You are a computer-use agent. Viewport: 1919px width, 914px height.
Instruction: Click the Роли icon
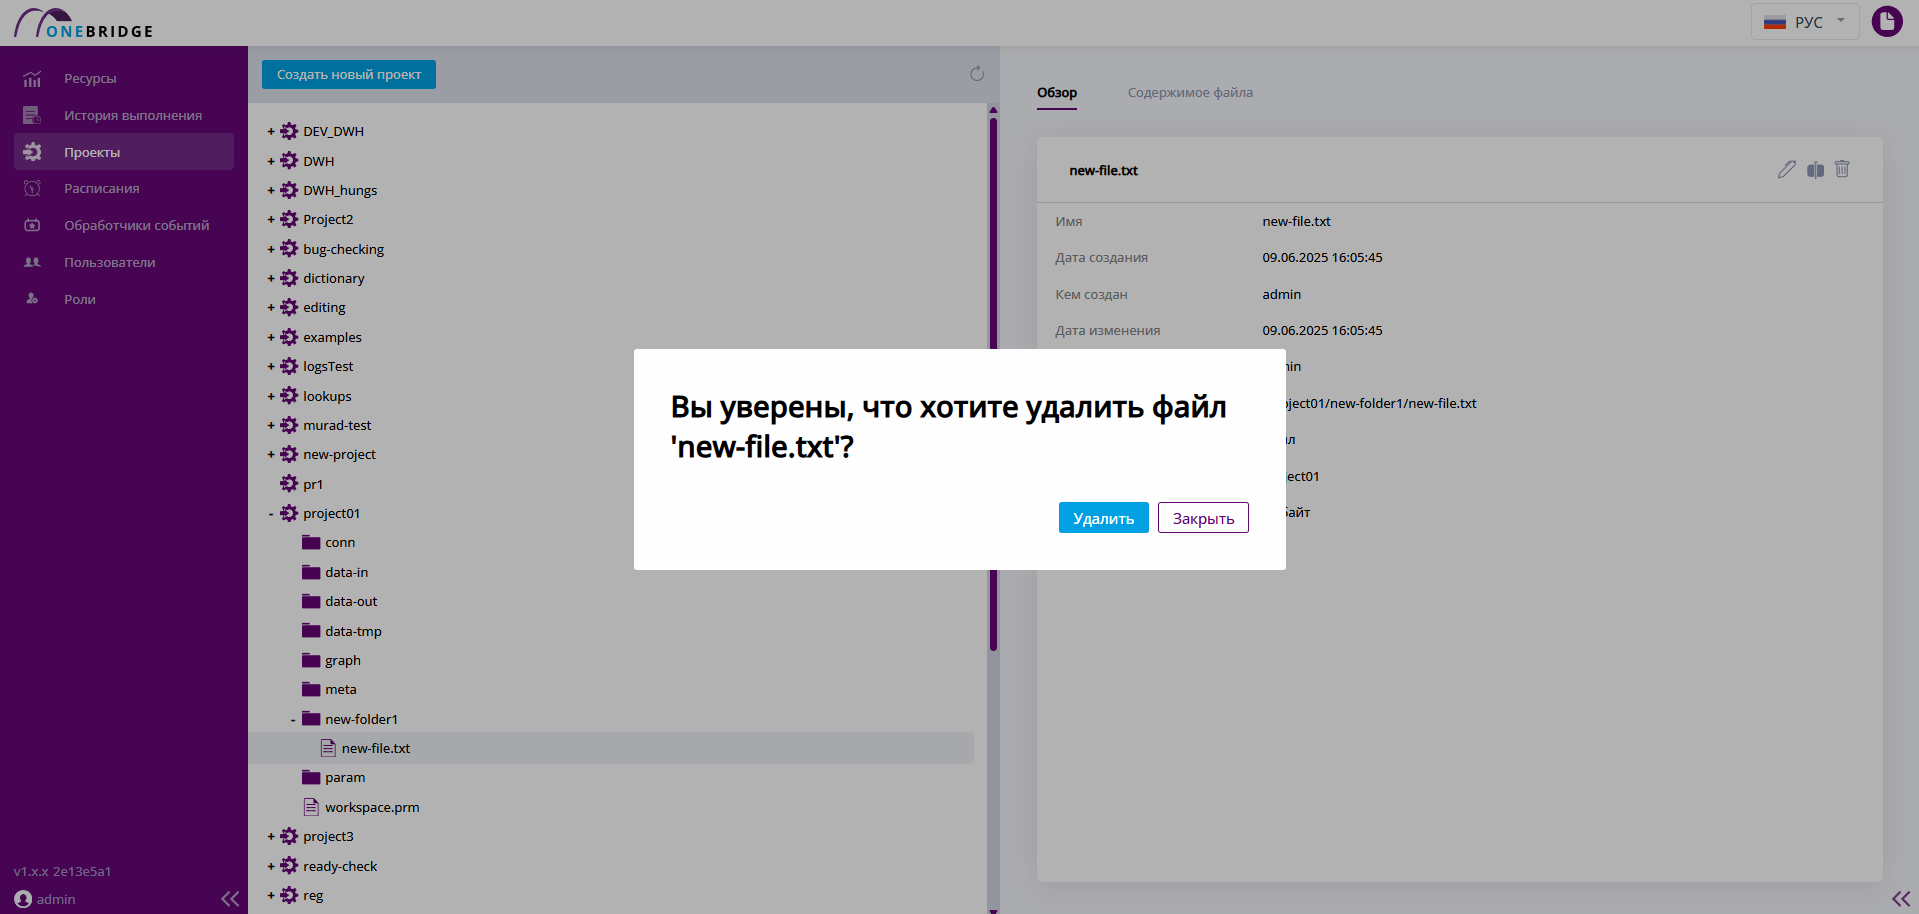click(x=32, y=299)
